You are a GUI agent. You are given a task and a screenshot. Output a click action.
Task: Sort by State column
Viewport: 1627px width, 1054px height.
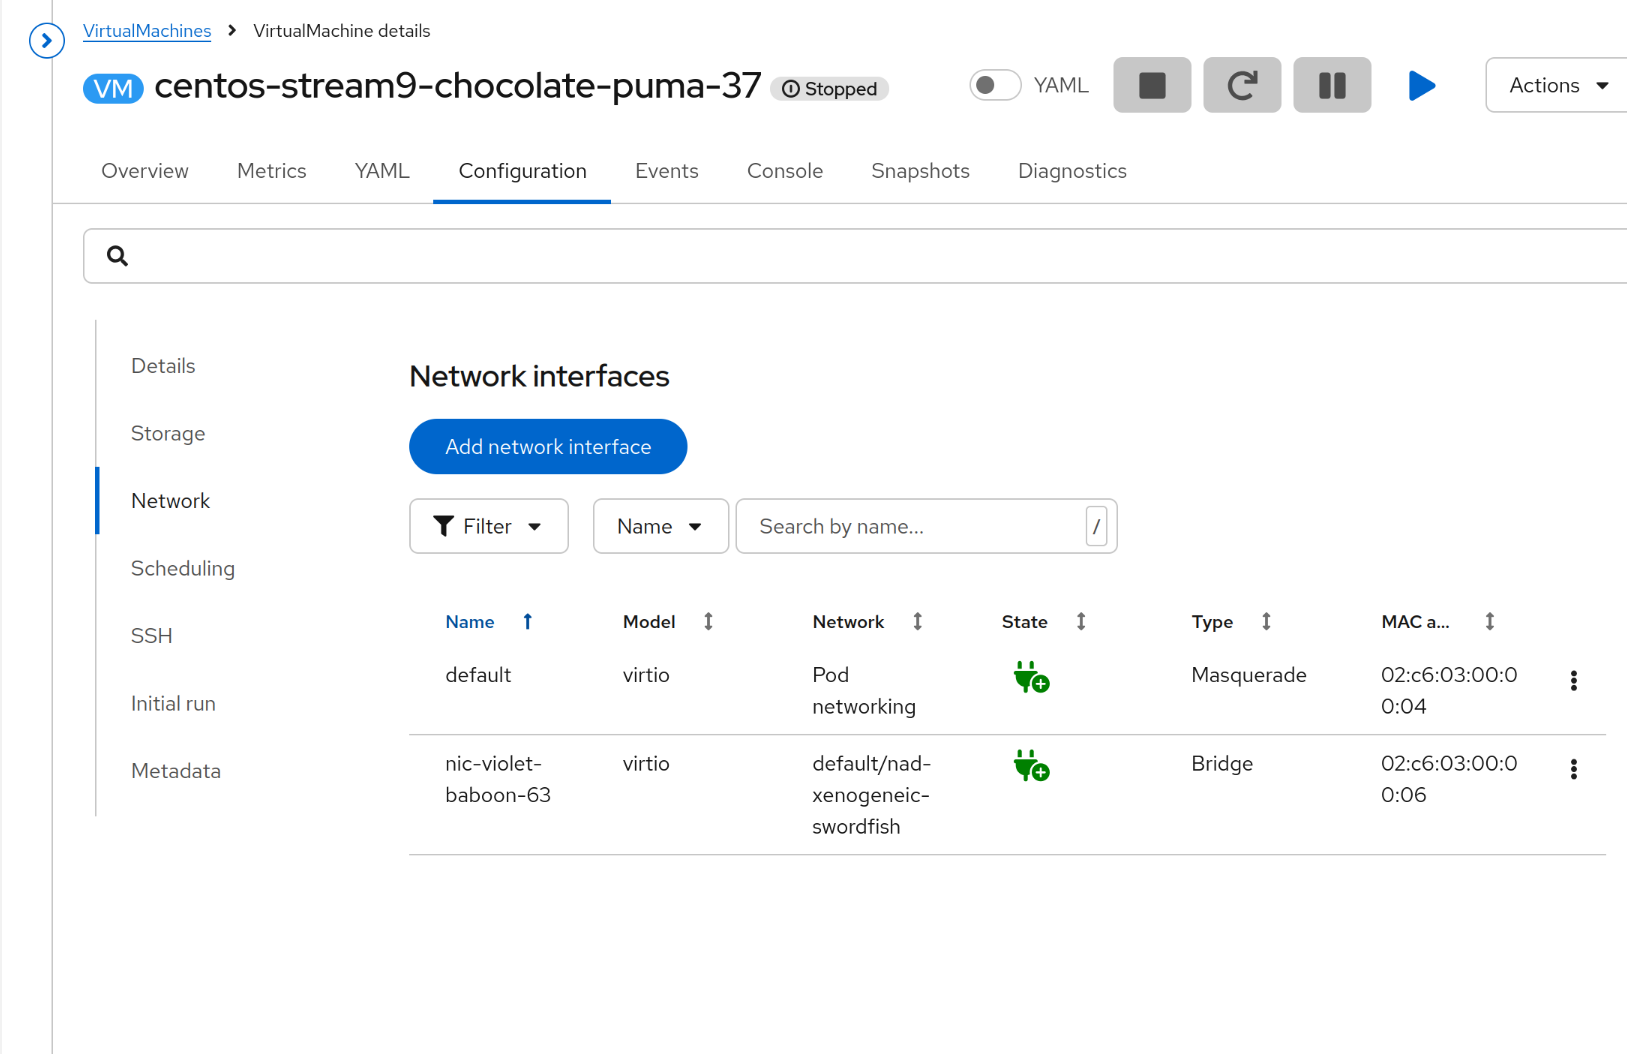pyautogui.click(x=1081, y=622)
